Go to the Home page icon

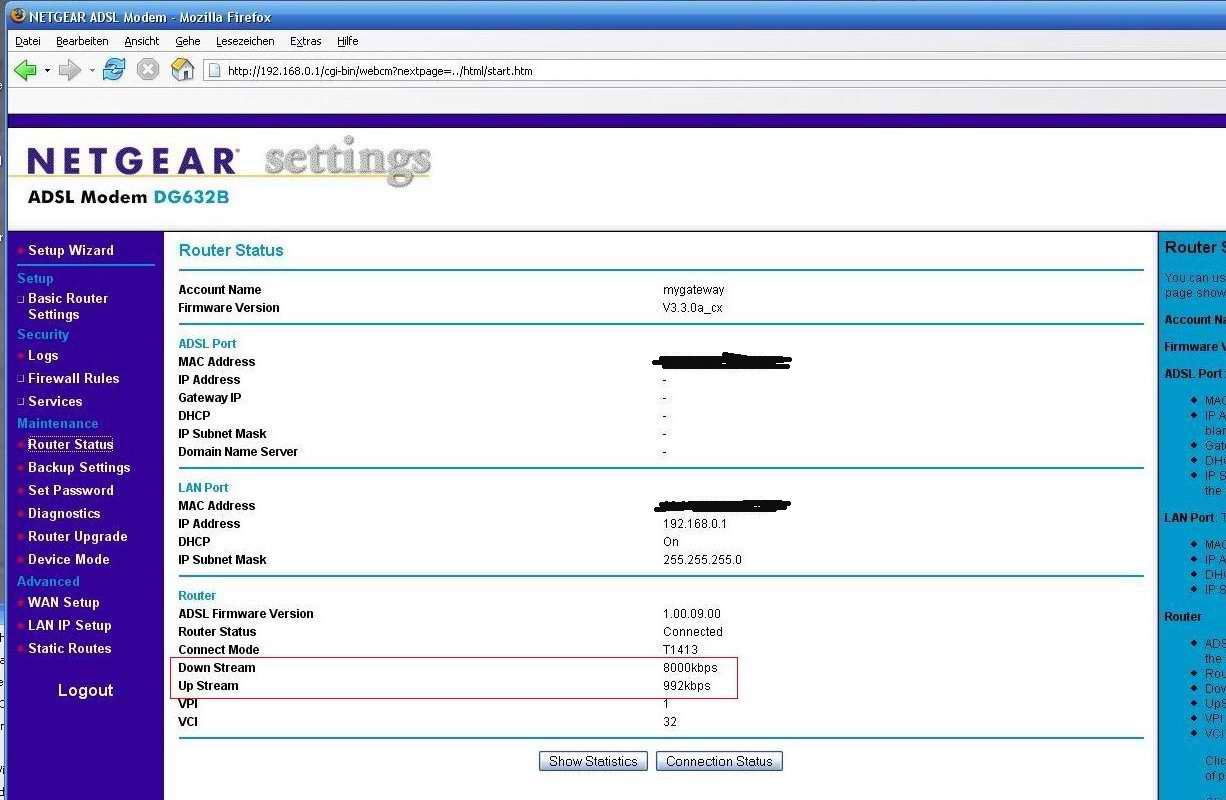(x=182, y=70)
